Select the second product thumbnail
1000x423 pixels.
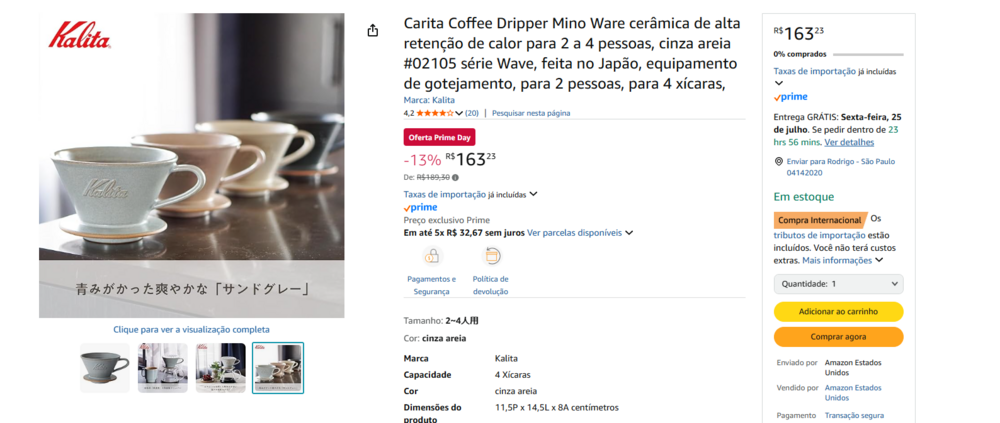pos(163,367)
